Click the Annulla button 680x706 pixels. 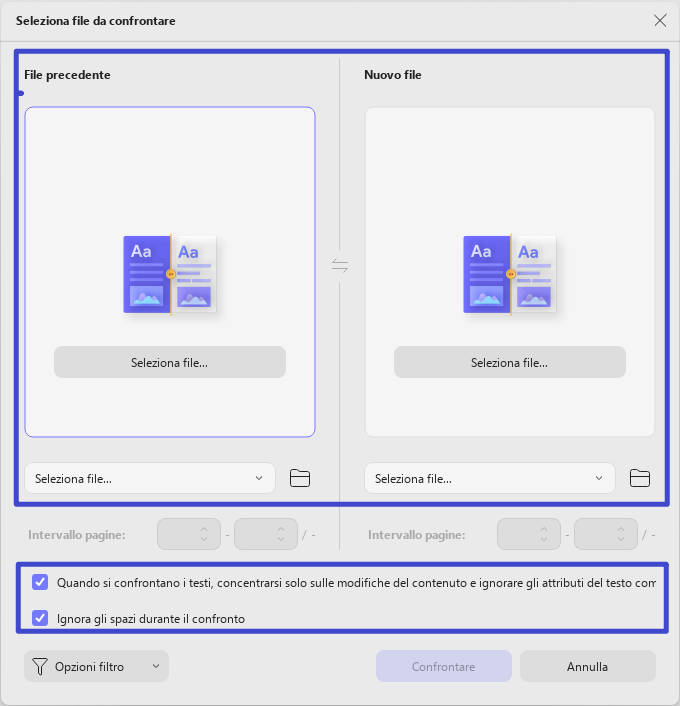pos(588,666)
